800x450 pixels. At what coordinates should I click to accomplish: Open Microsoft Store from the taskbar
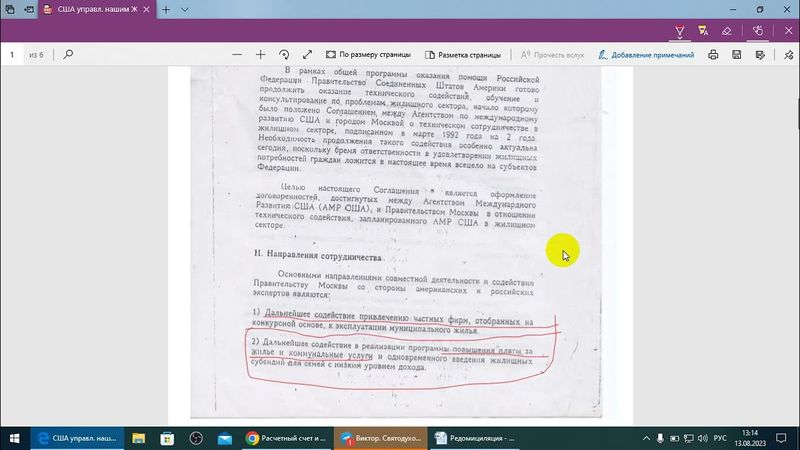[x=167, y=438]
